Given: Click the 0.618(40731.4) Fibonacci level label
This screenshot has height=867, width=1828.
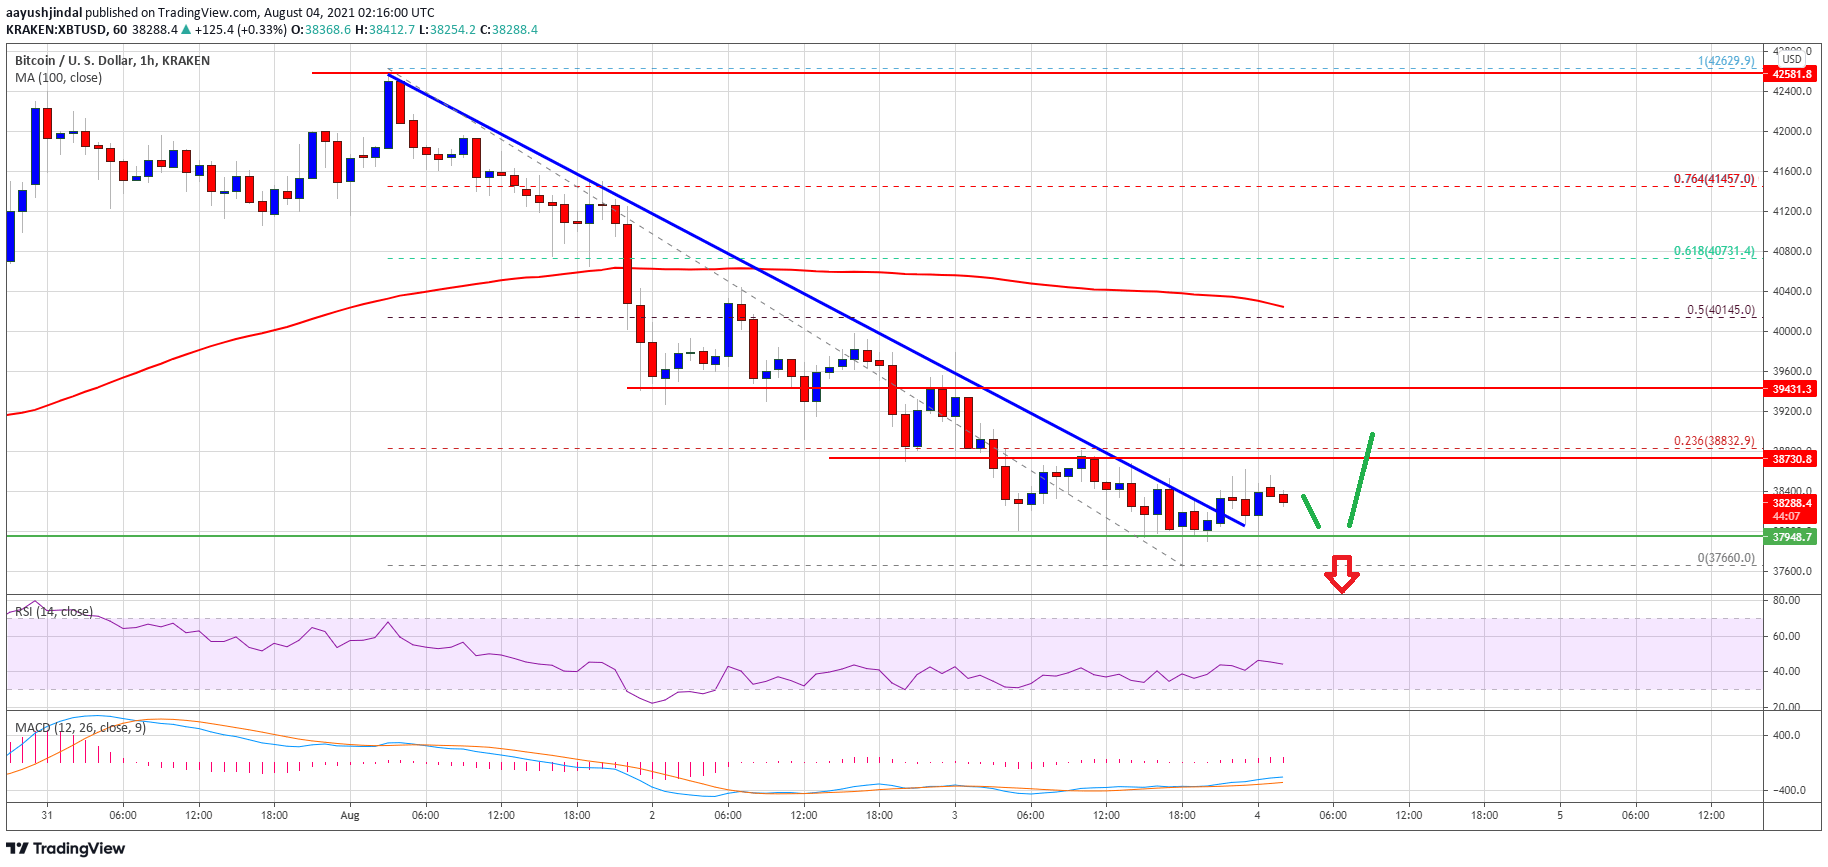Looking at the screenshot, I should click(x=1714, y=251).
